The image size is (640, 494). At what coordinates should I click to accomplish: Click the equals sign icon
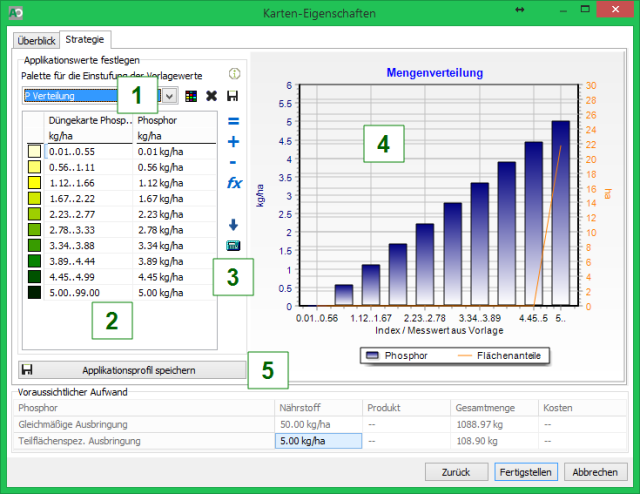point(233,121)
